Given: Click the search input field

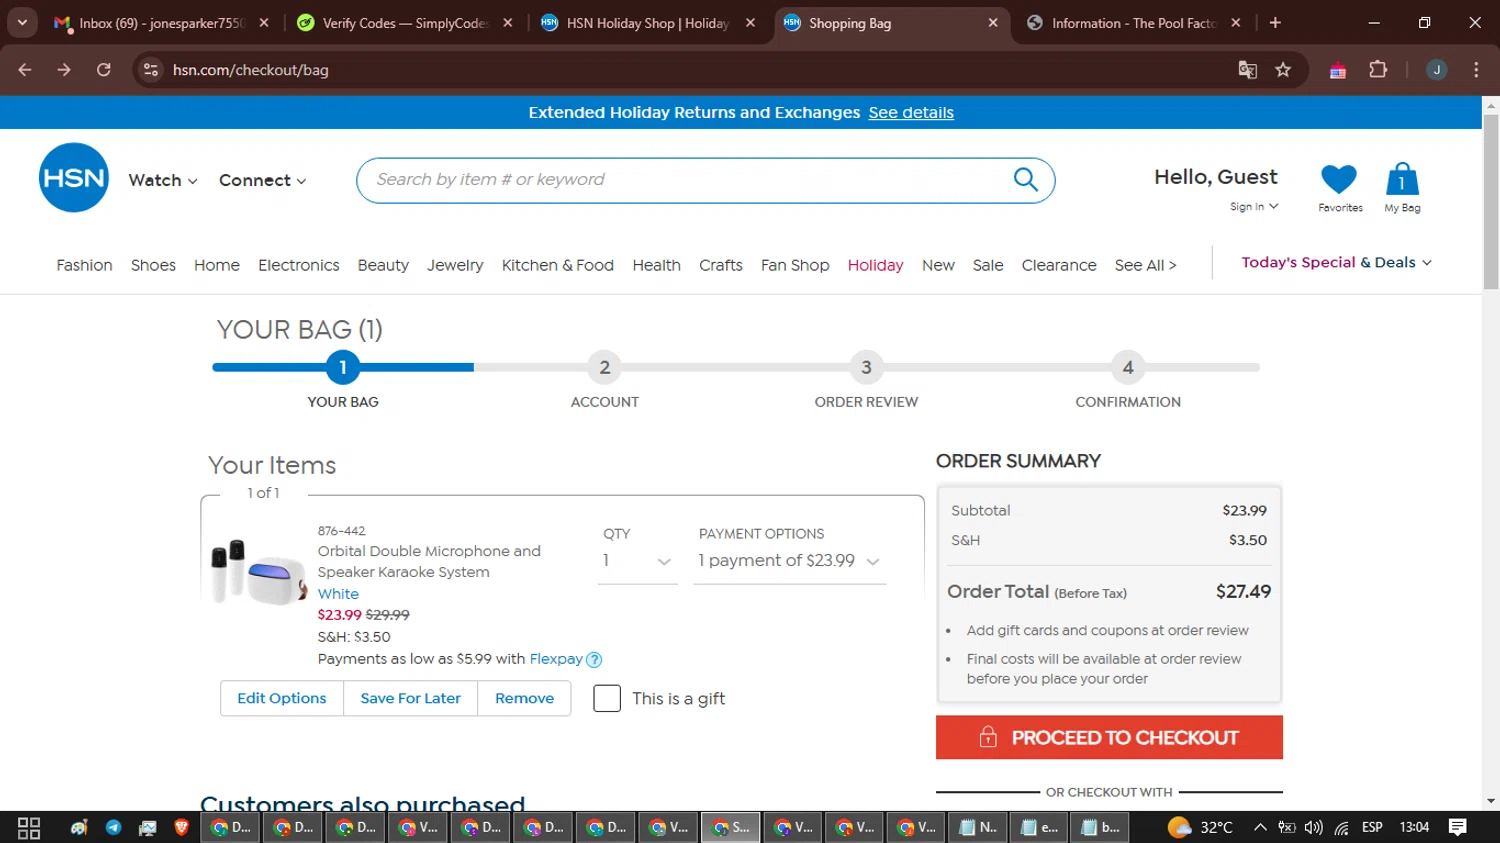Looking at the screenshot, I should point(690,180).
